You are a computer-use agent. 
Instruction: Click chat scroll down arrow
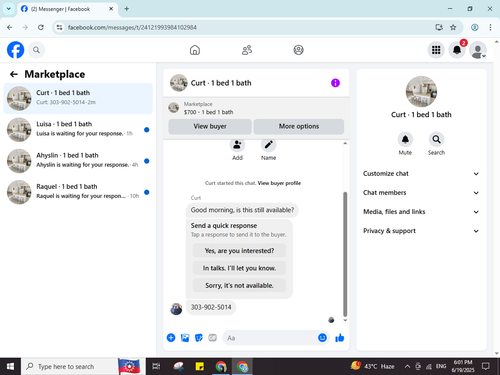345,320
